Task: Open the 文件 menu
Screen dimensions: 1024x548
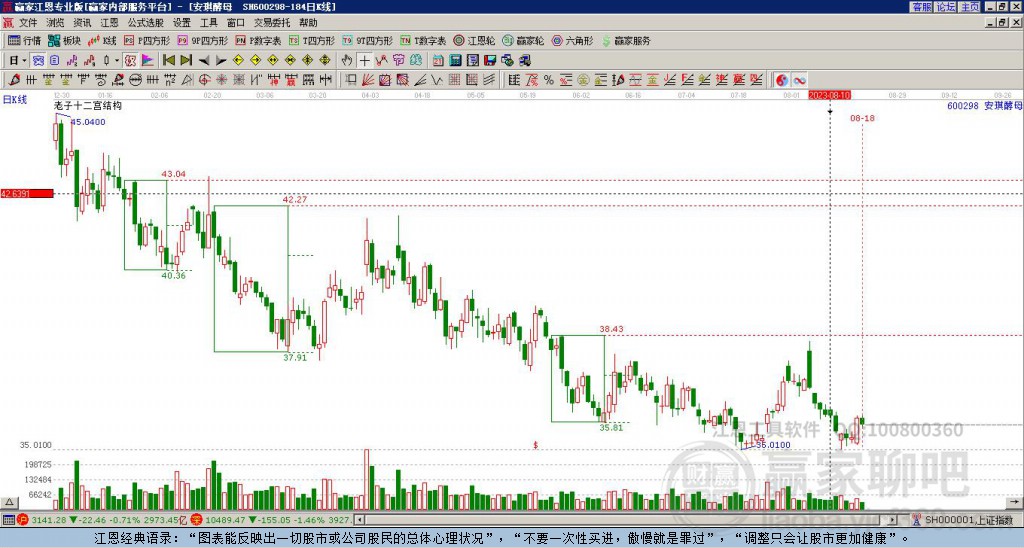Action: point(28,23)
